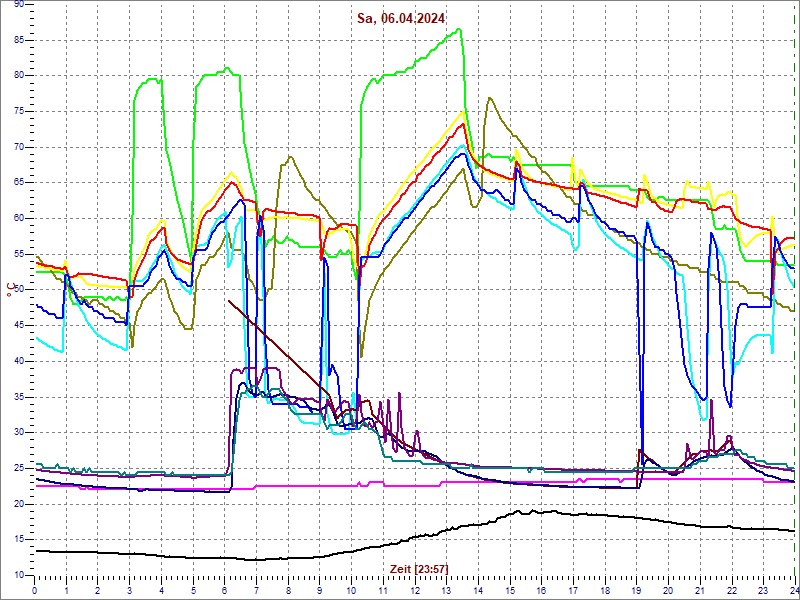Click the hour 0 label on the time axis
The height and width of the screenshot is (600, 800).
coord(34,590)
